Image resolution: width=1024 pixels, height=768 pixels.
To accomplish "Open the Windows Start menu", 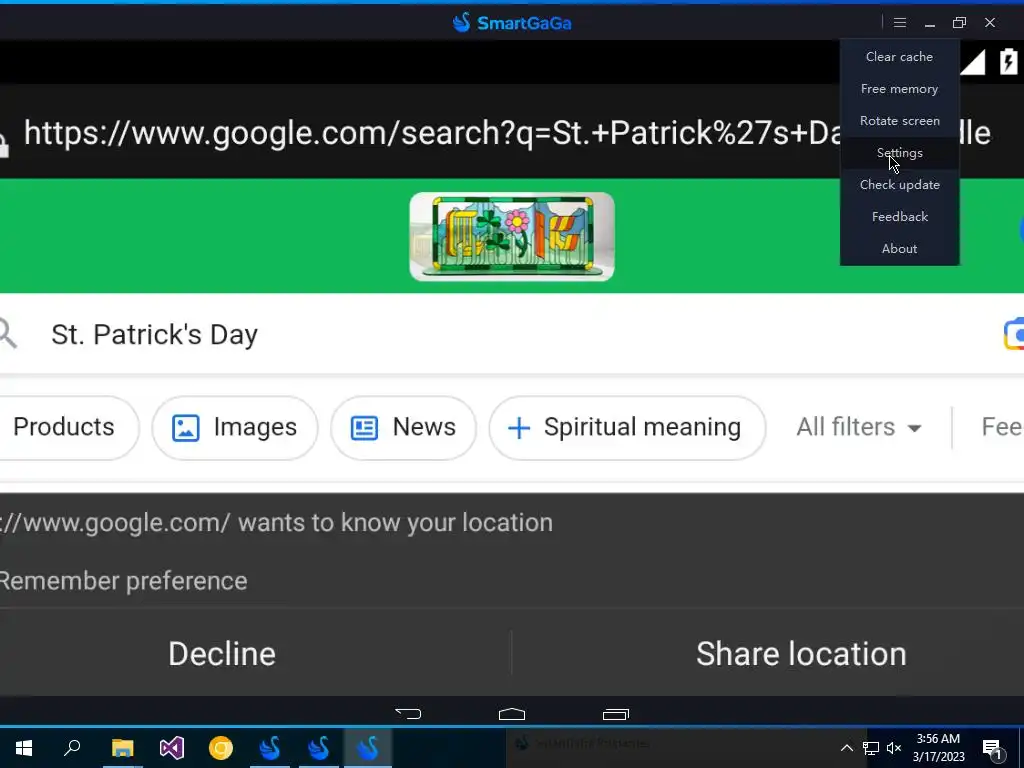I will point(24,748).
